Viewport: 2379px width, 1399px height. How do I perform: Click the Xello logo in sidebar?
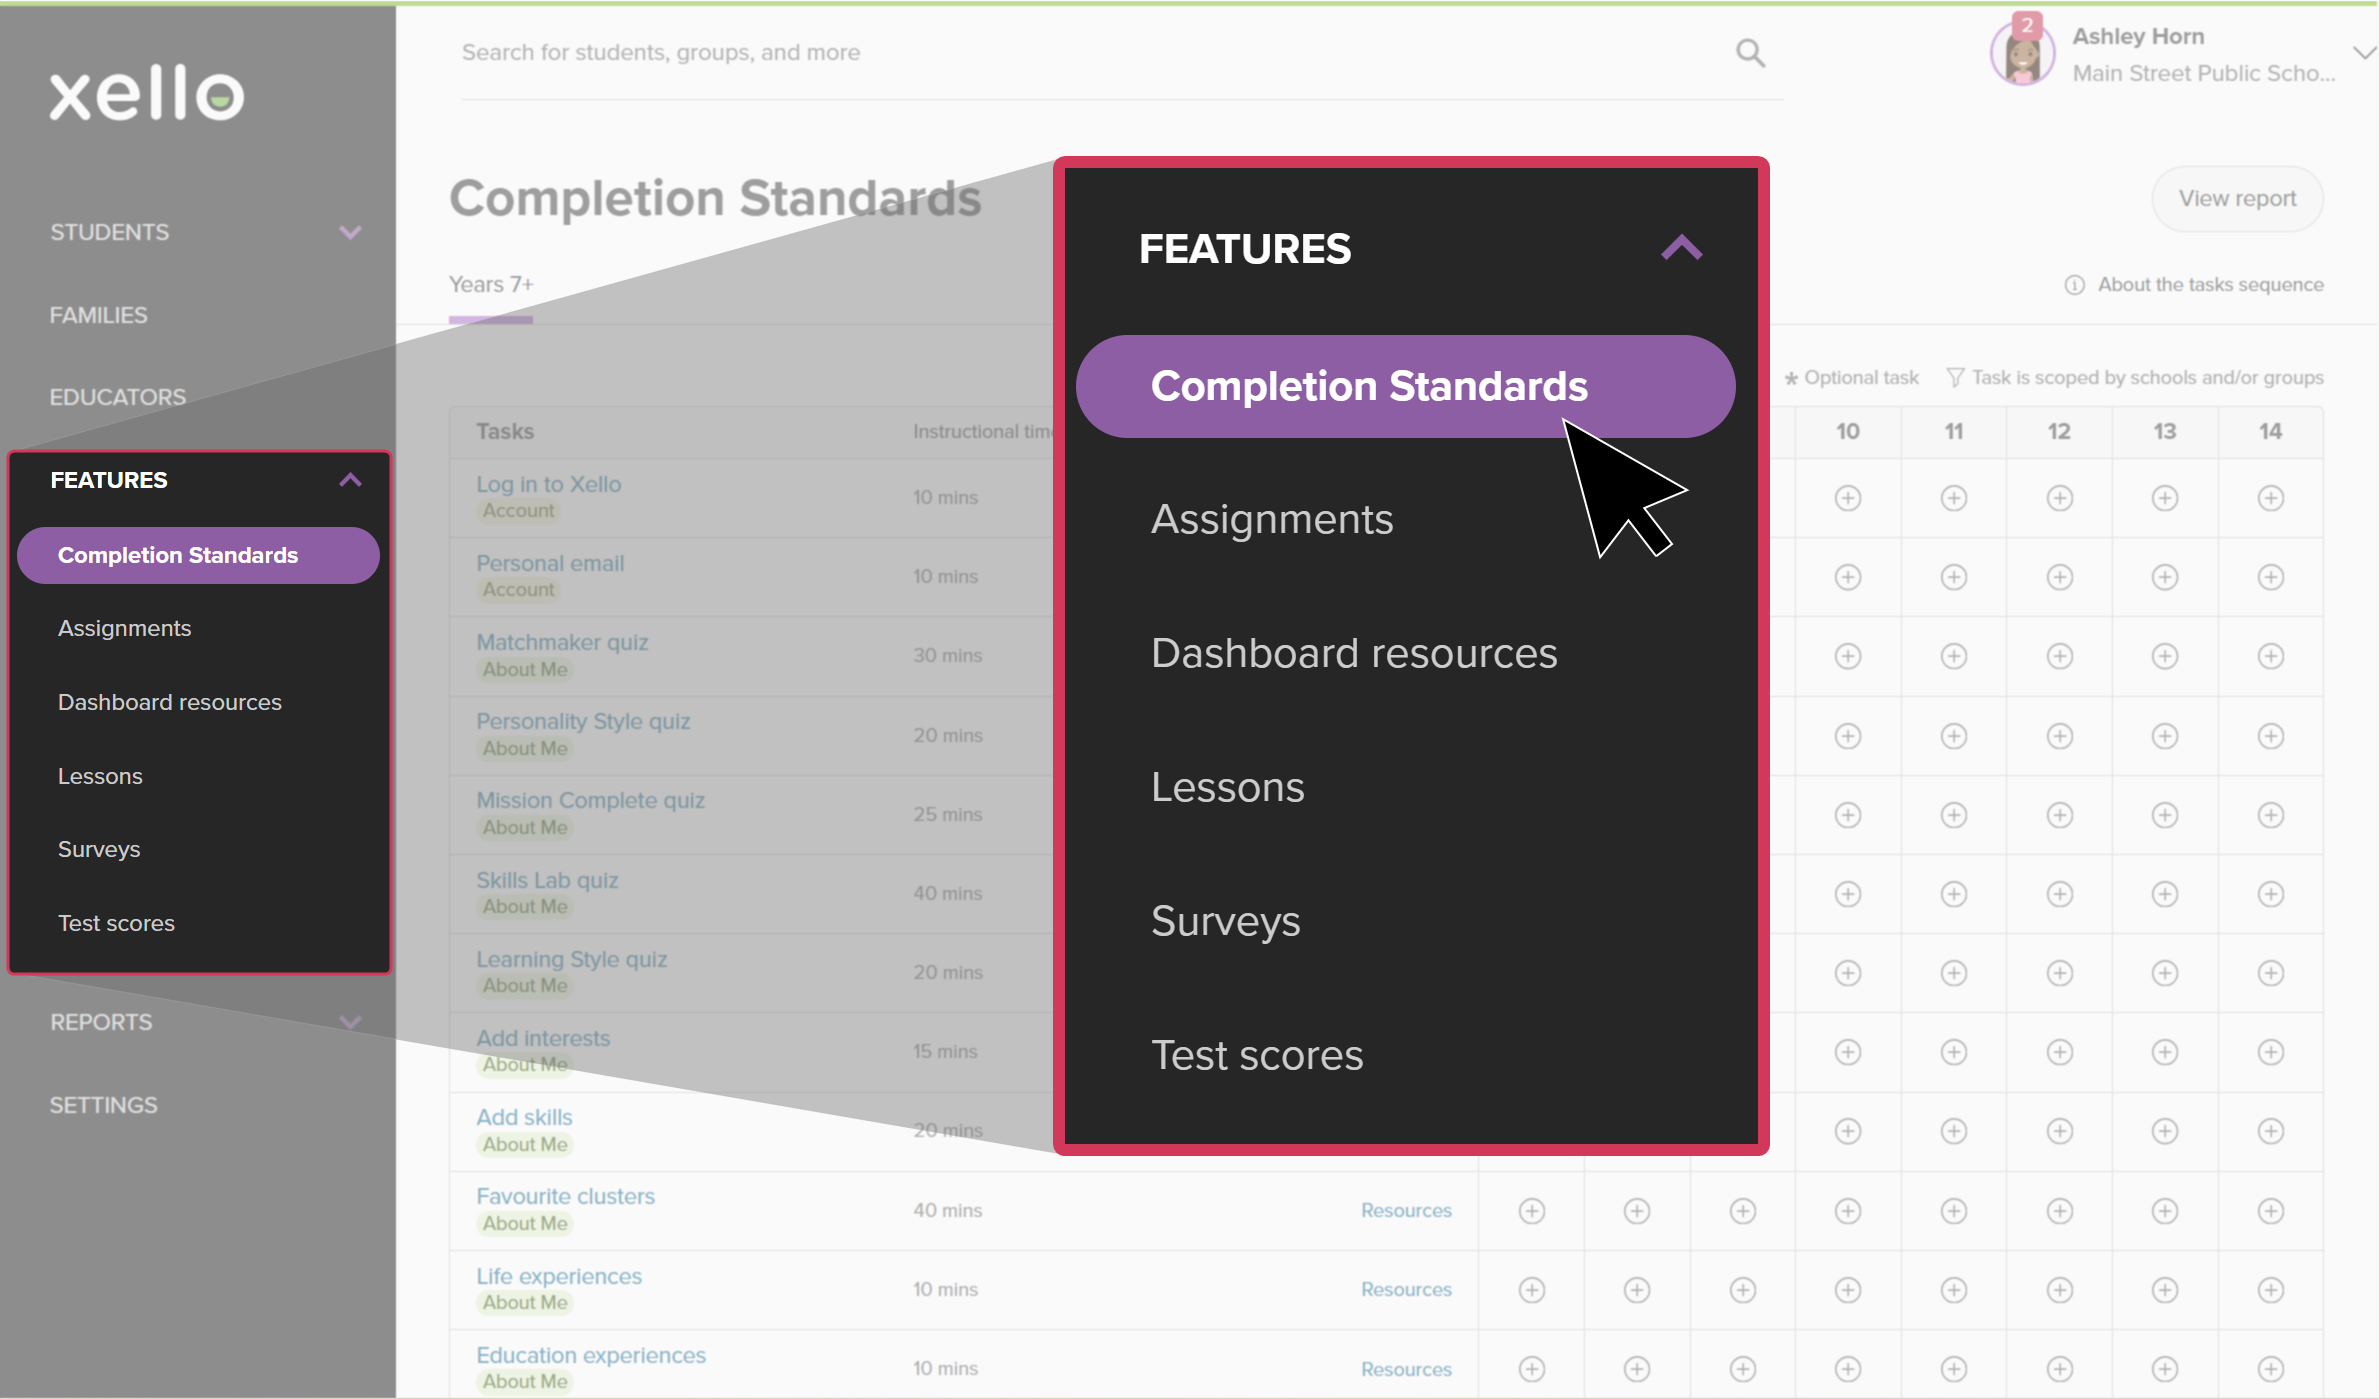click(x=147, y=94)
